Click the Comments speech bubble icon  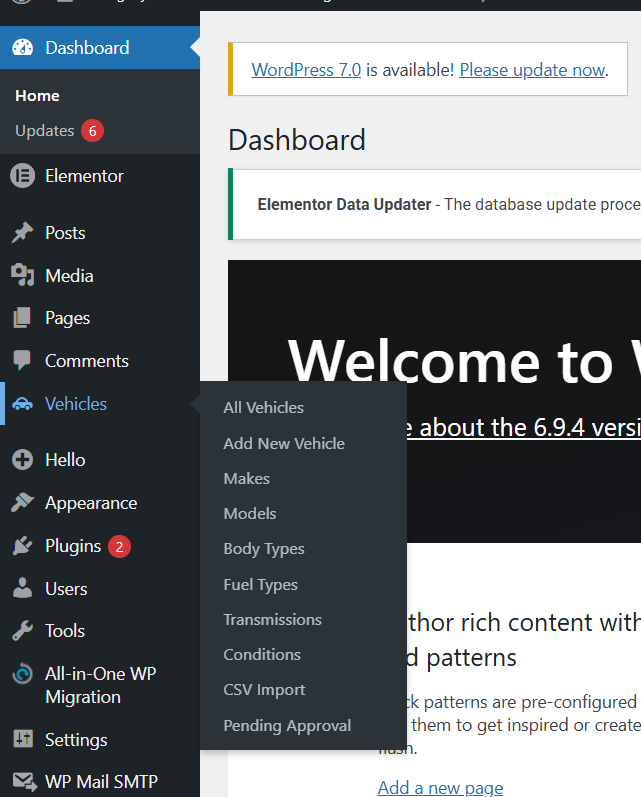pyautogui.click(x=22, y=360)
